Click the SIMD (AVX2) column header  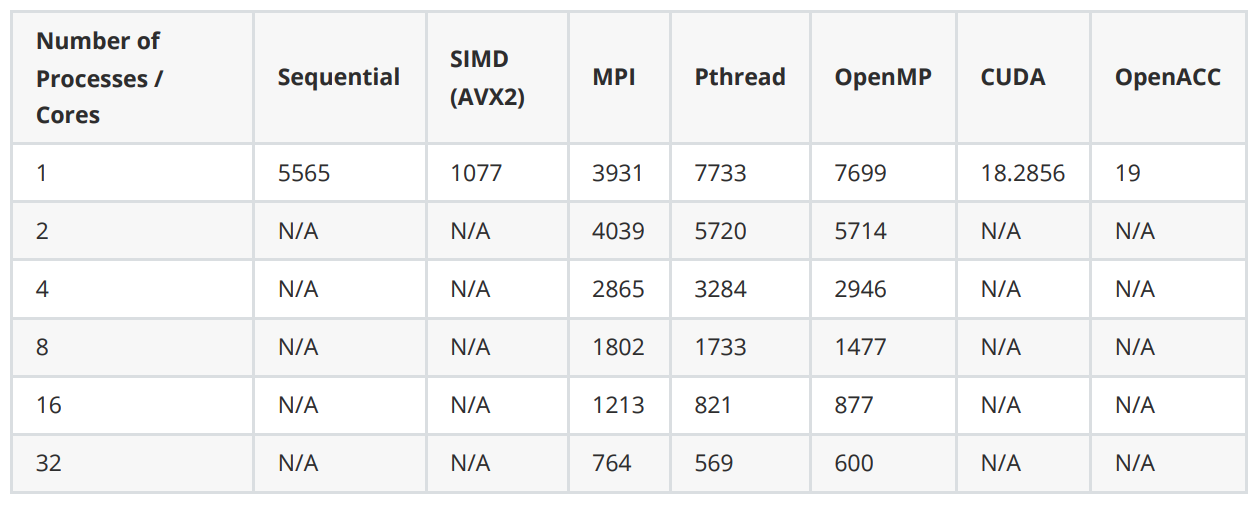click(487, 78)
